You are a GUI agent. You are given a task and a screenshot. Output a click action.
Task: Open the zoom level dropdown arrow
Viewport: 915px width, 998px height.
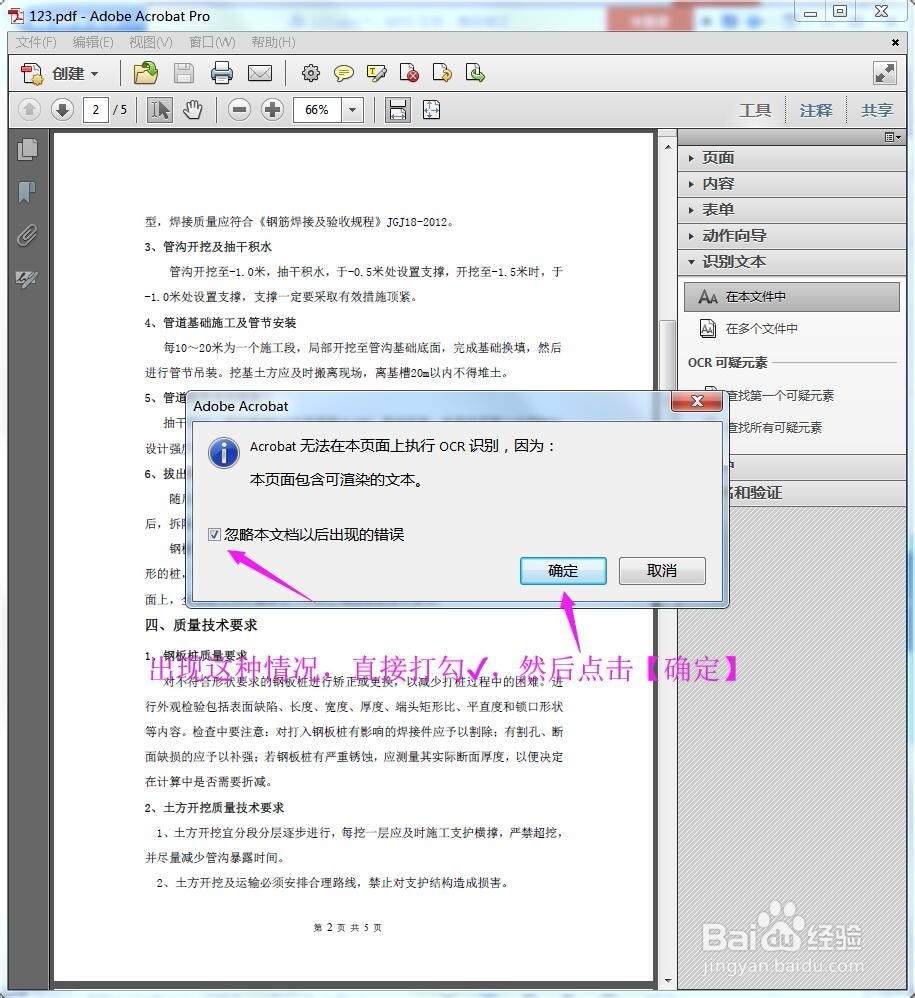[353, 110]
